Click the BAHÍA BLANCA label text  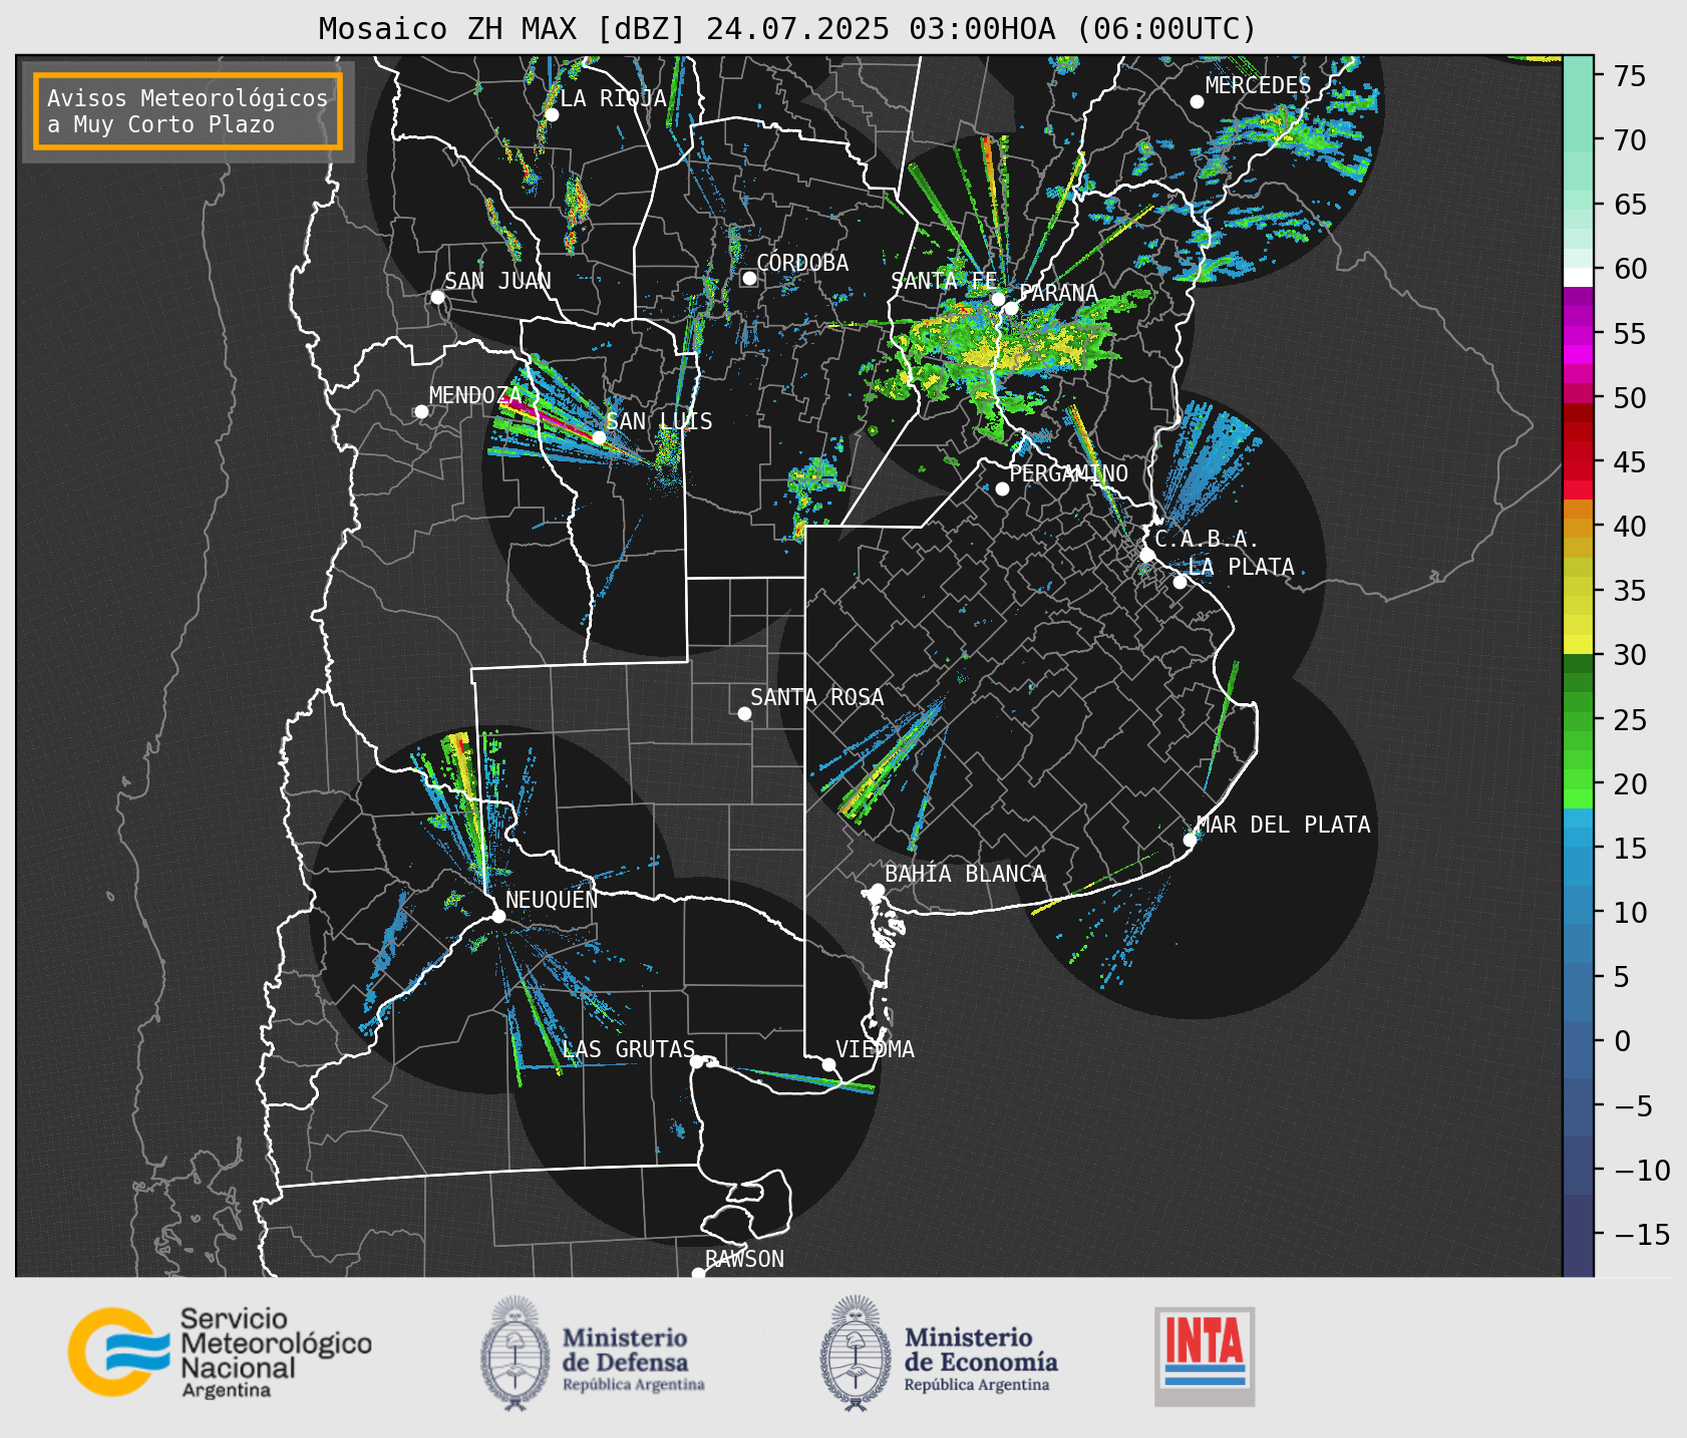pyautogui.click(x=965, y=874)
